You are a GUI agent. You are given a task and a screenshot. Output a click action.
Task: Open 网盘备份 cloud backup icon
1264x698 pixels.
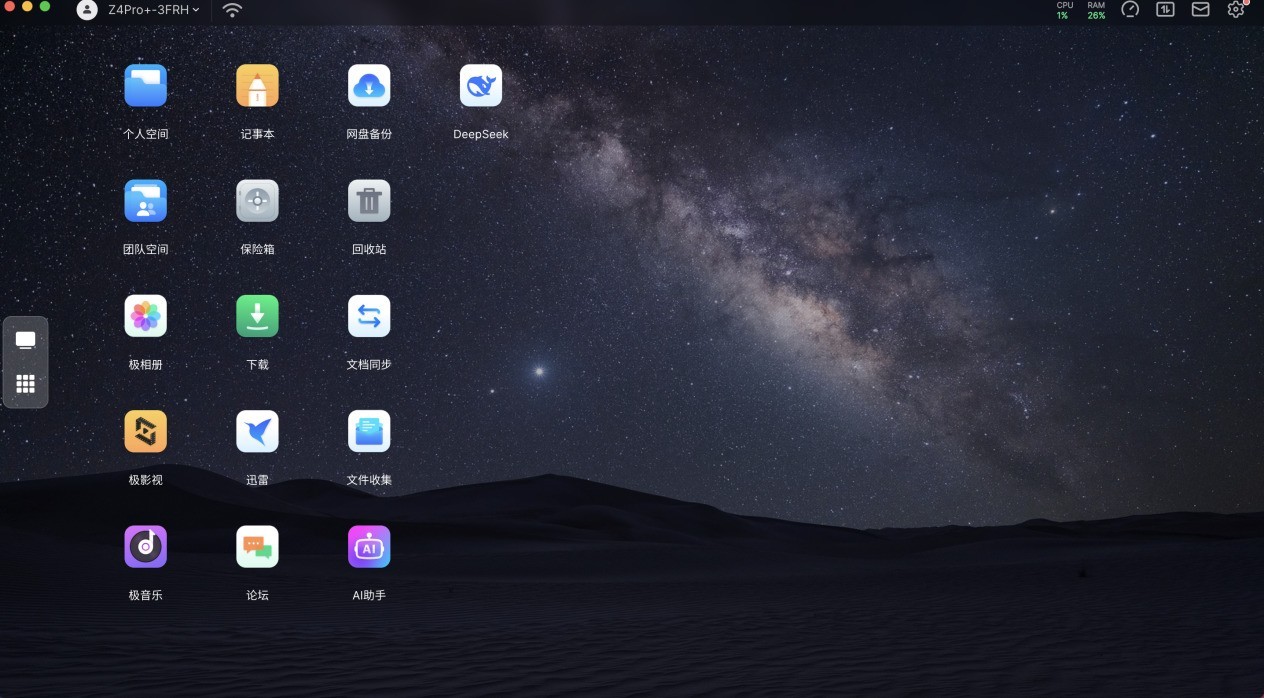coord(369,86)
